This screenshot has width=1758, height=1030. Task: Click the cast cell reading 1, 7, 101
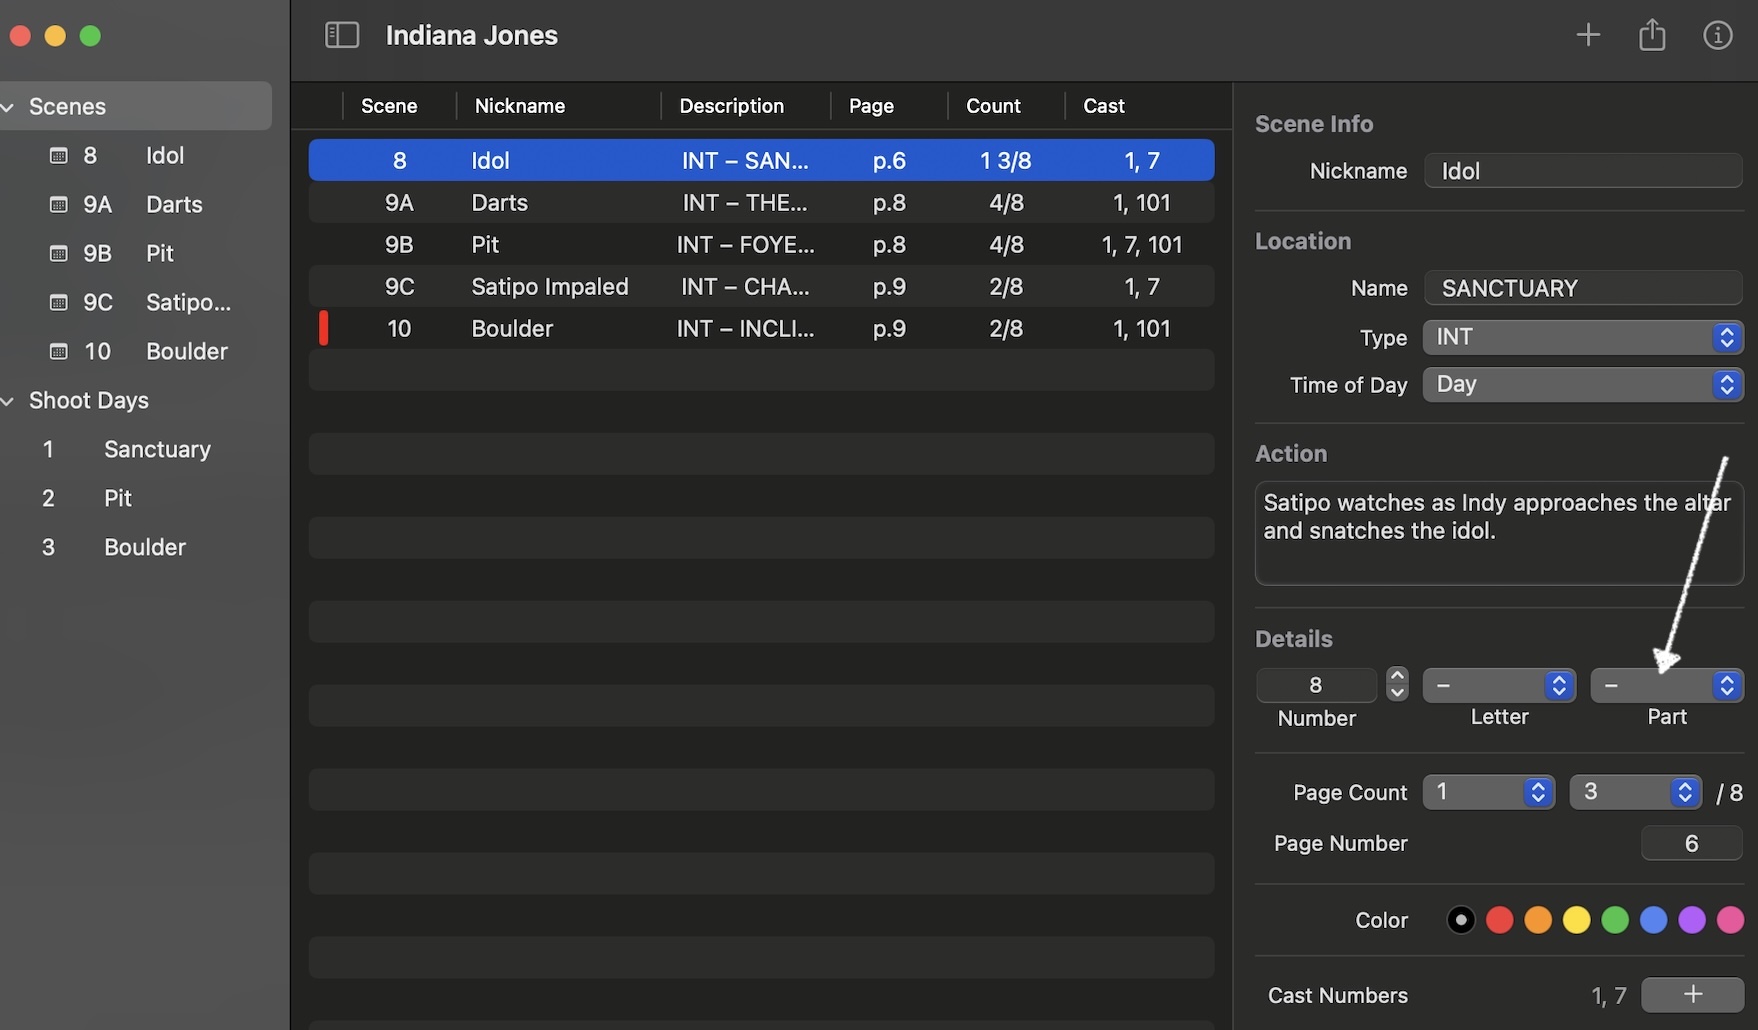coord(1141,244)
